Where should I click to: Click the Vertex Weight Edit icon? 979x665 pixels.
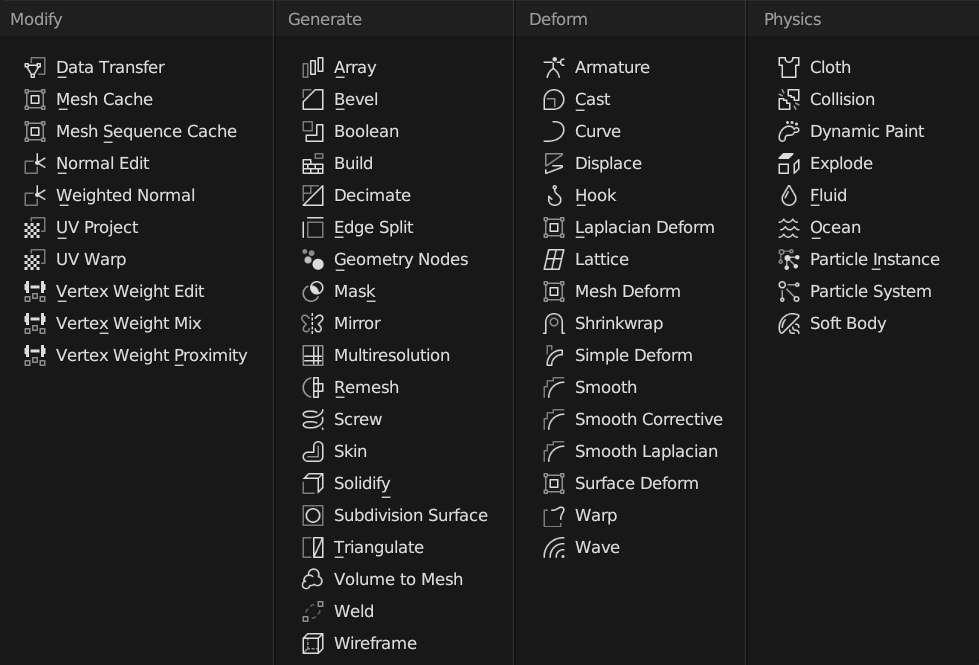tap(35, 292)
